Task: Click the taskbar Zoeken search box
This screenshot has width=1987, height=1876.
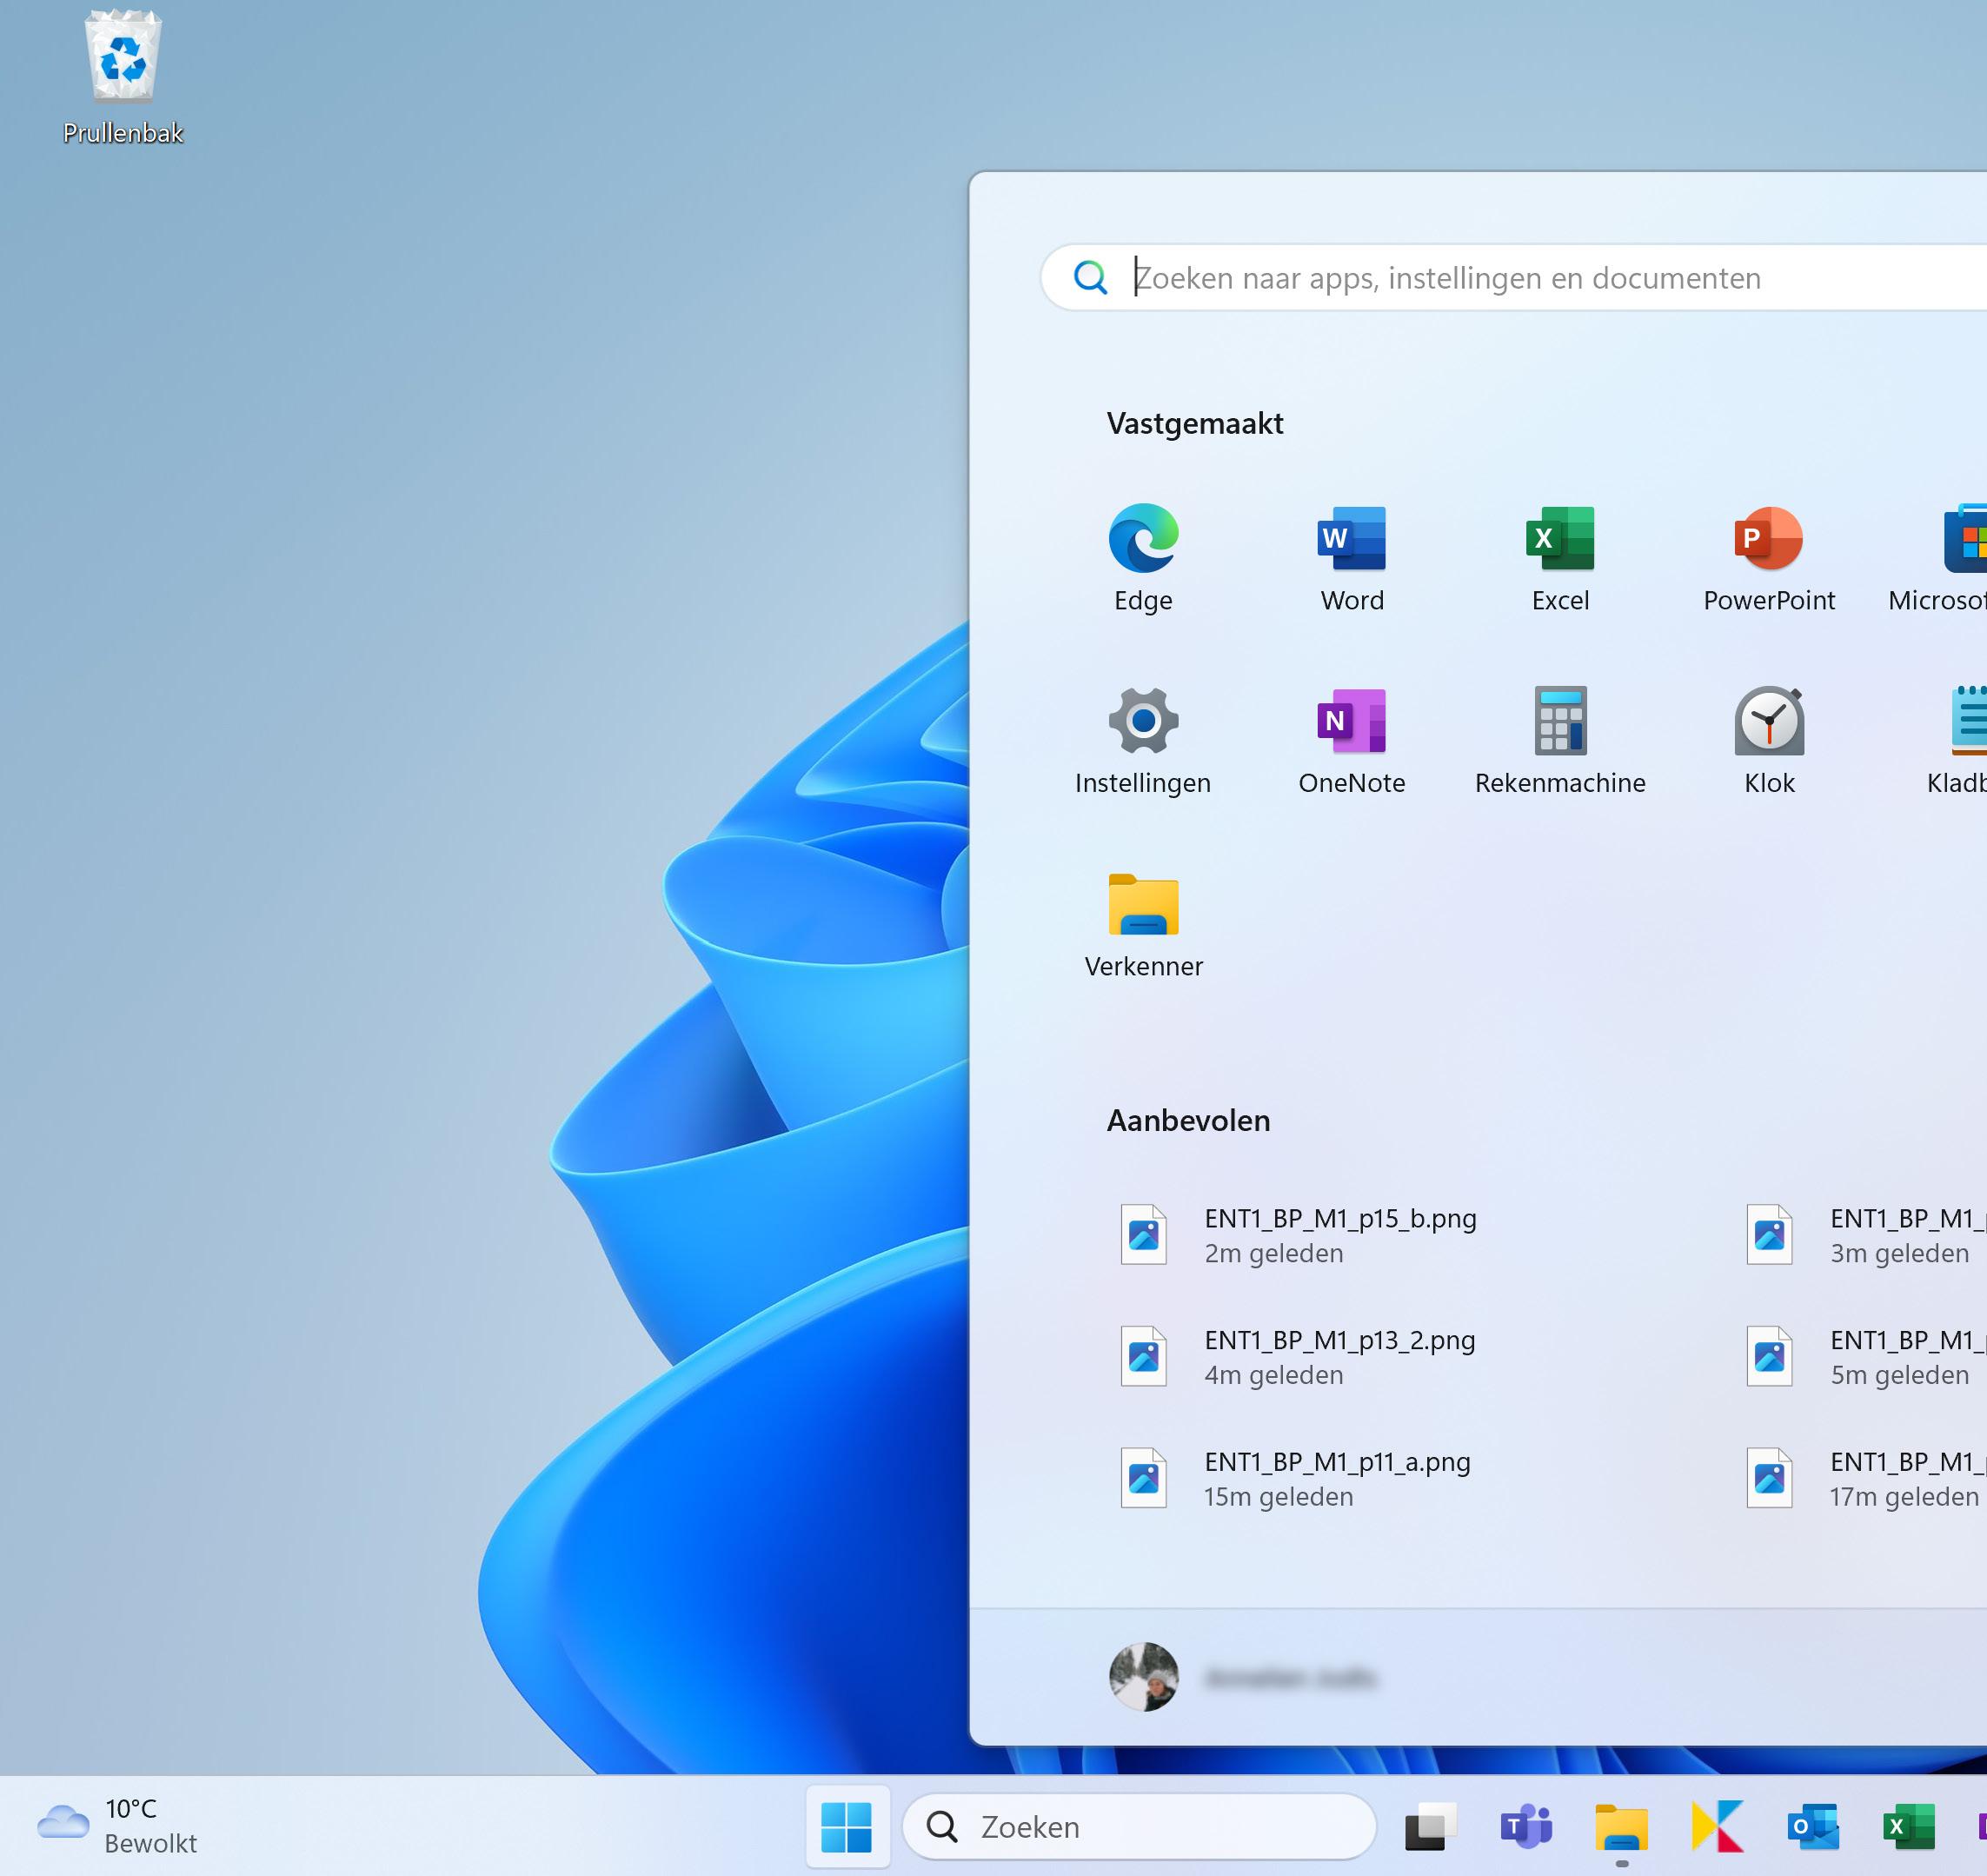Action: click(x=1140, y=1827)
